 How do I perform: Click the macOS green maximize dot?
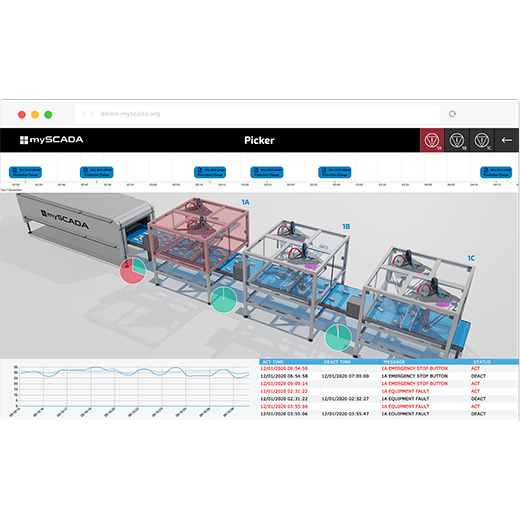pyautogui.click(x=48, y=115)
